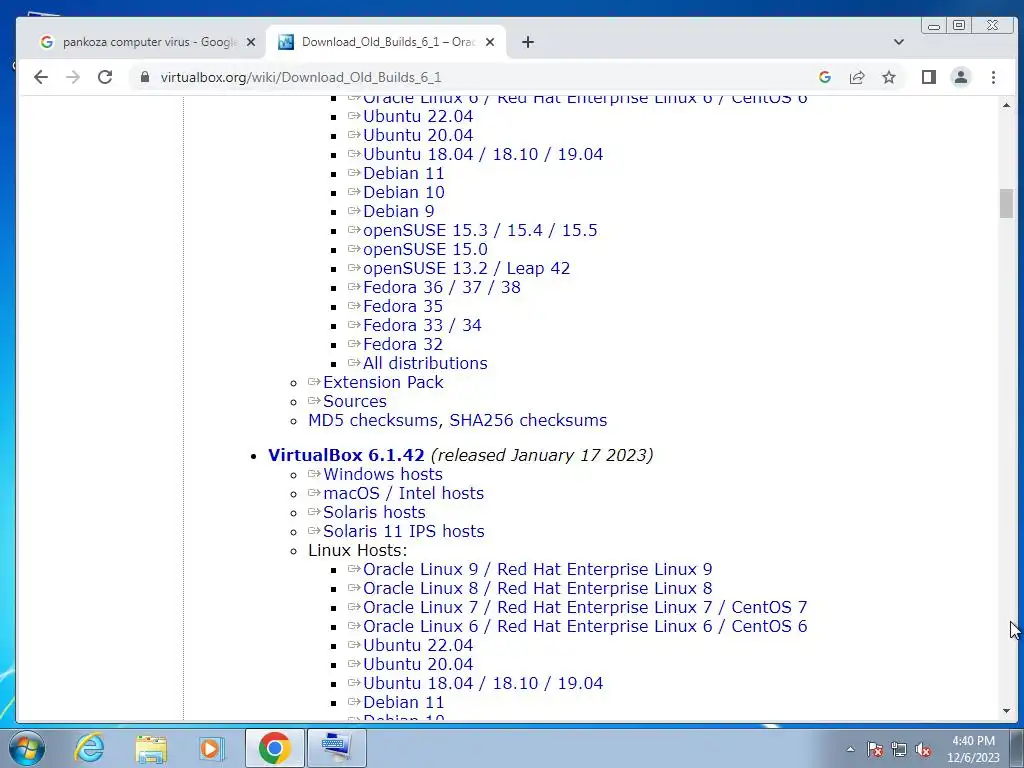Open the tab search chevron
The image size is (1024, 768).
coord(899,42)
